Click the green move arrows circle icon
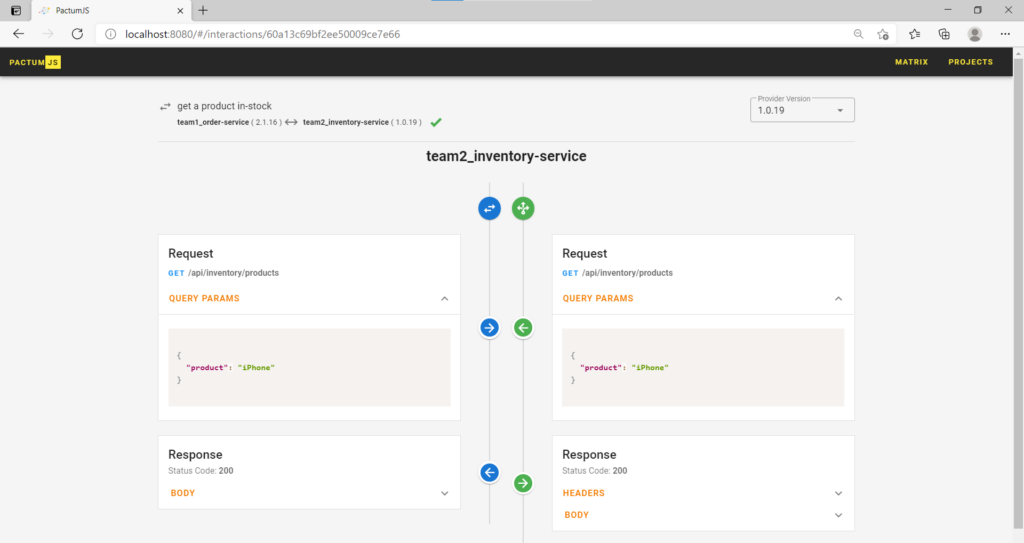Viewport: 1024px width, 543px height. (523, 208)
